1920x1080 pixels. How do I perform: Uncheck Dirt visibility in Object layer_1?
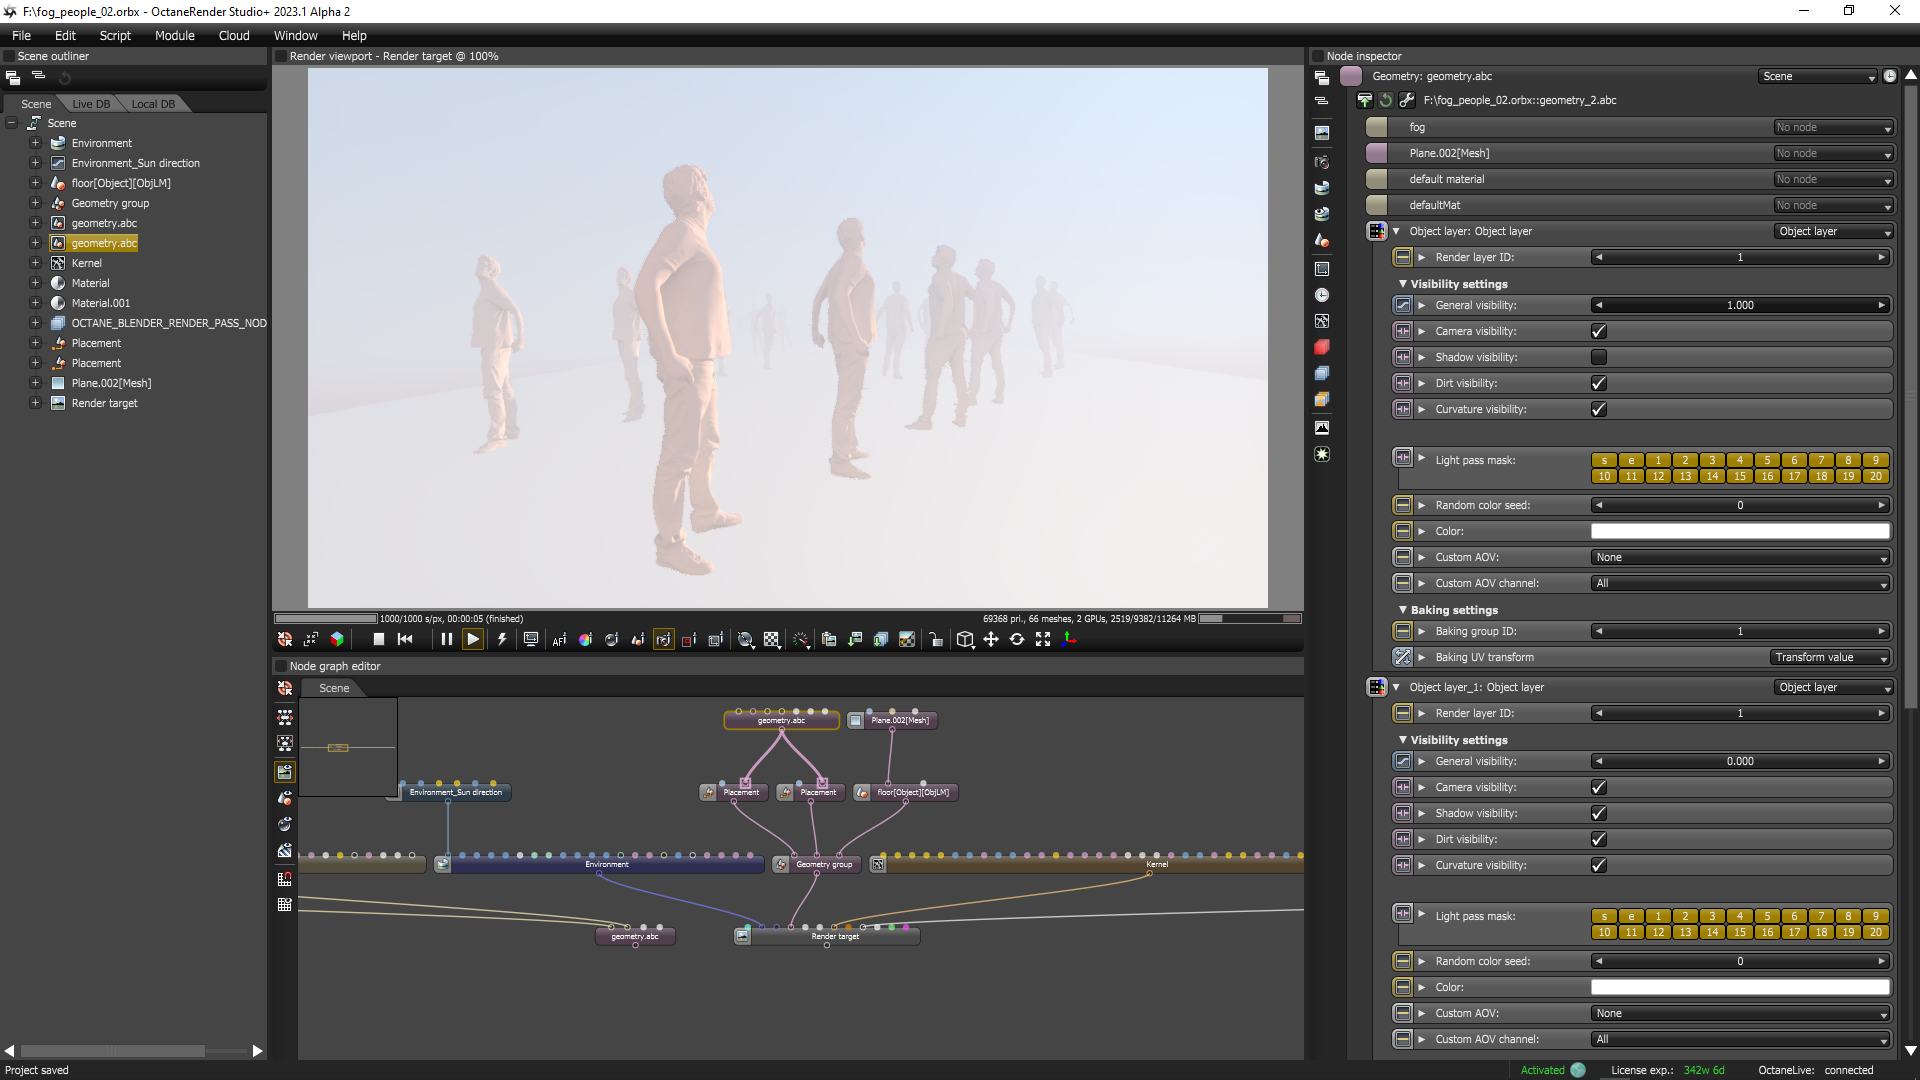pyautogui.click(x=1598, y=839)
